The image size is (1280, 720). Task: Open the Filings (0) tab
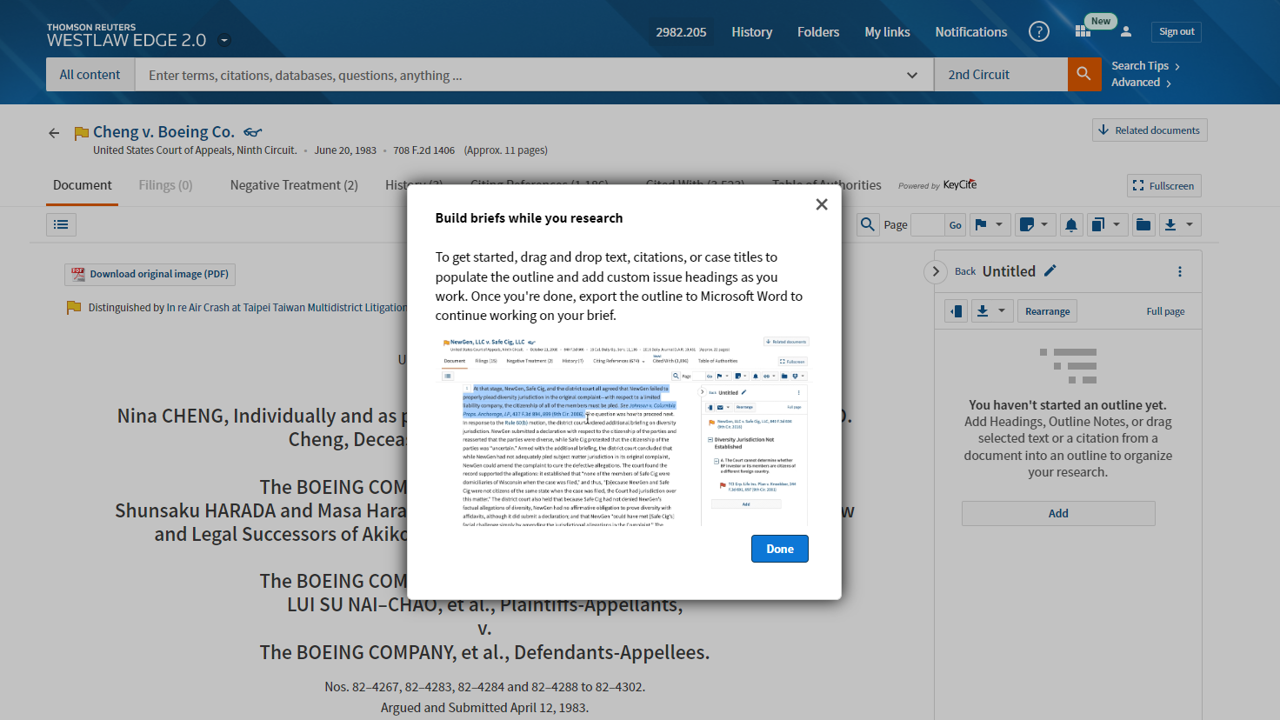point(165,185)
